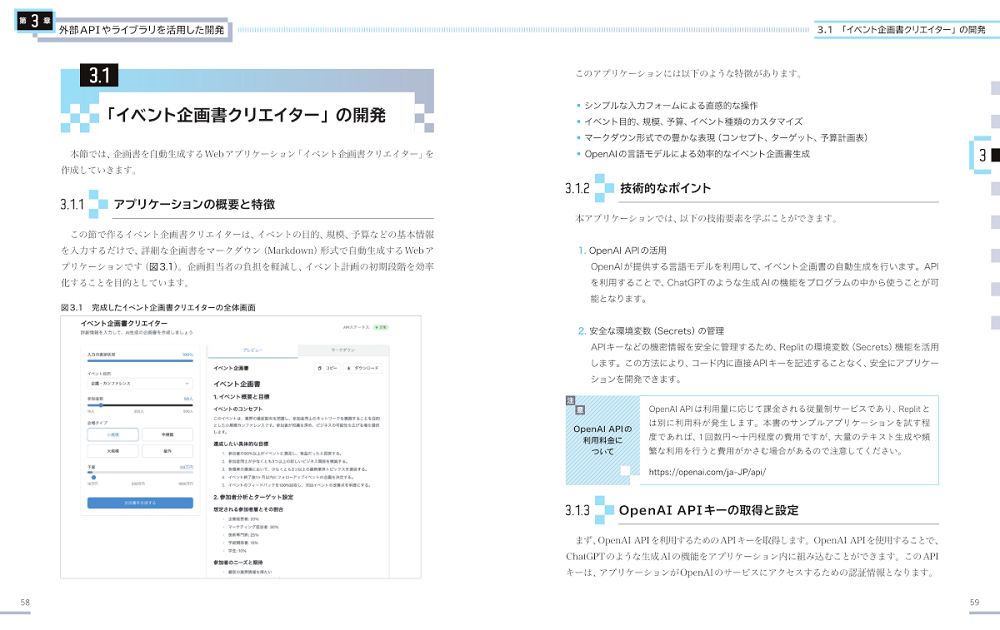Select the 大規模 venue type option
This screenshot has height=630, width=1000.
click(x=113, y=451)
